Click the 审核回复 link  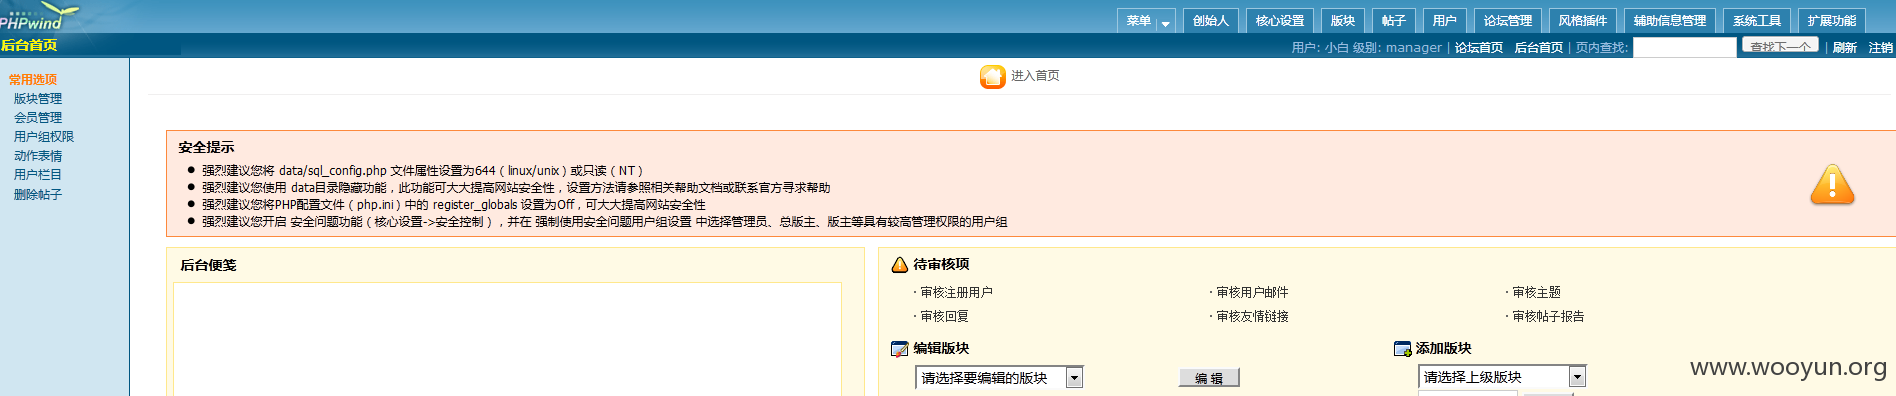pos(944,316)
